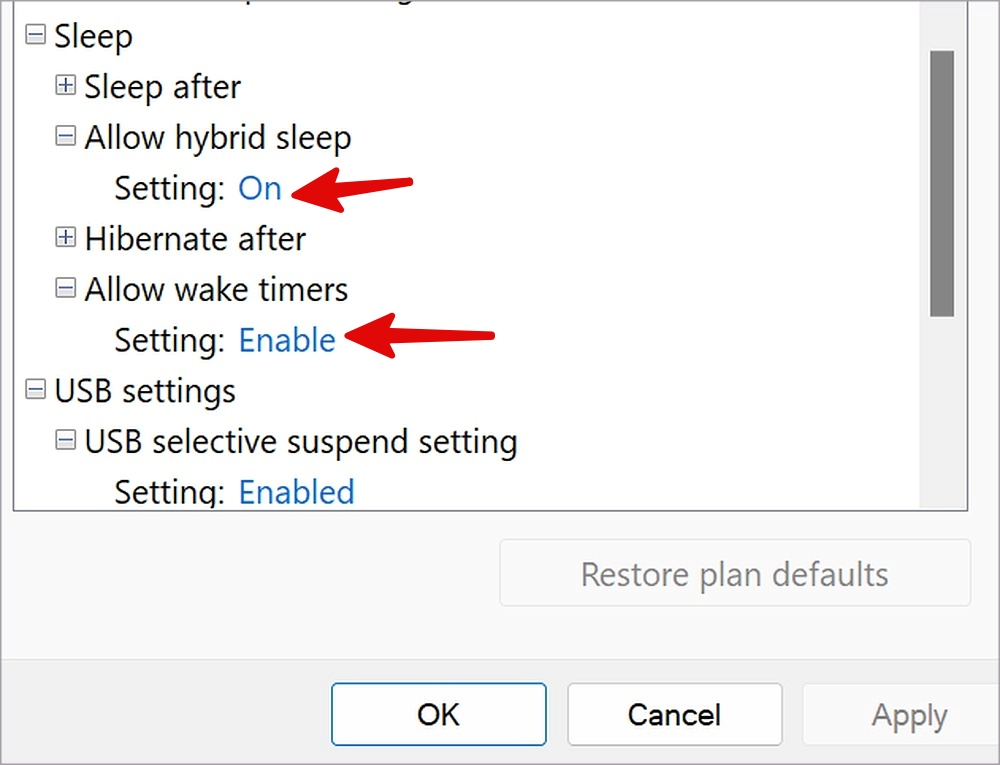The image size is (1000, 765).
Task: Select the Hibernate after label
Action: click(195, 239)
